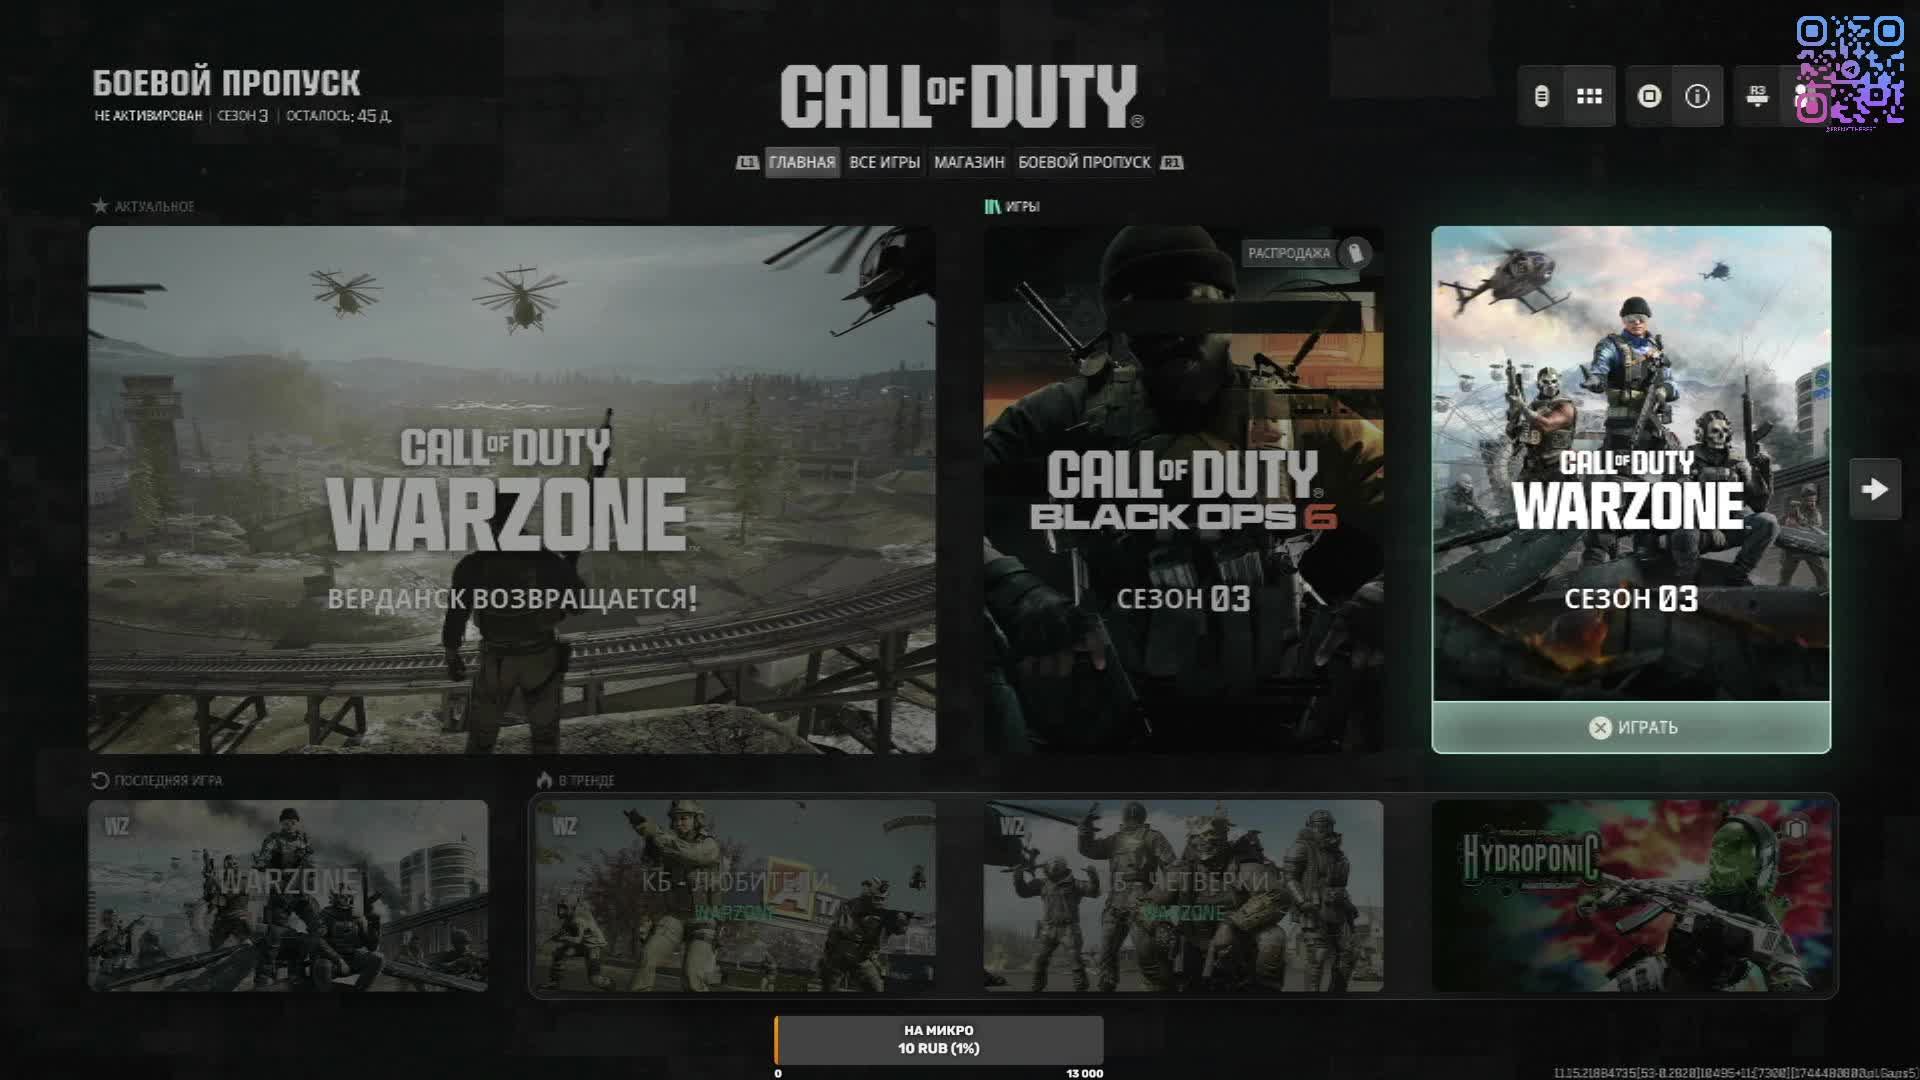This screenshot has height=1080, width=1920.
Task: Select the Black Ops 6 Сезон 03 card
Action: tap(1183, 489)
